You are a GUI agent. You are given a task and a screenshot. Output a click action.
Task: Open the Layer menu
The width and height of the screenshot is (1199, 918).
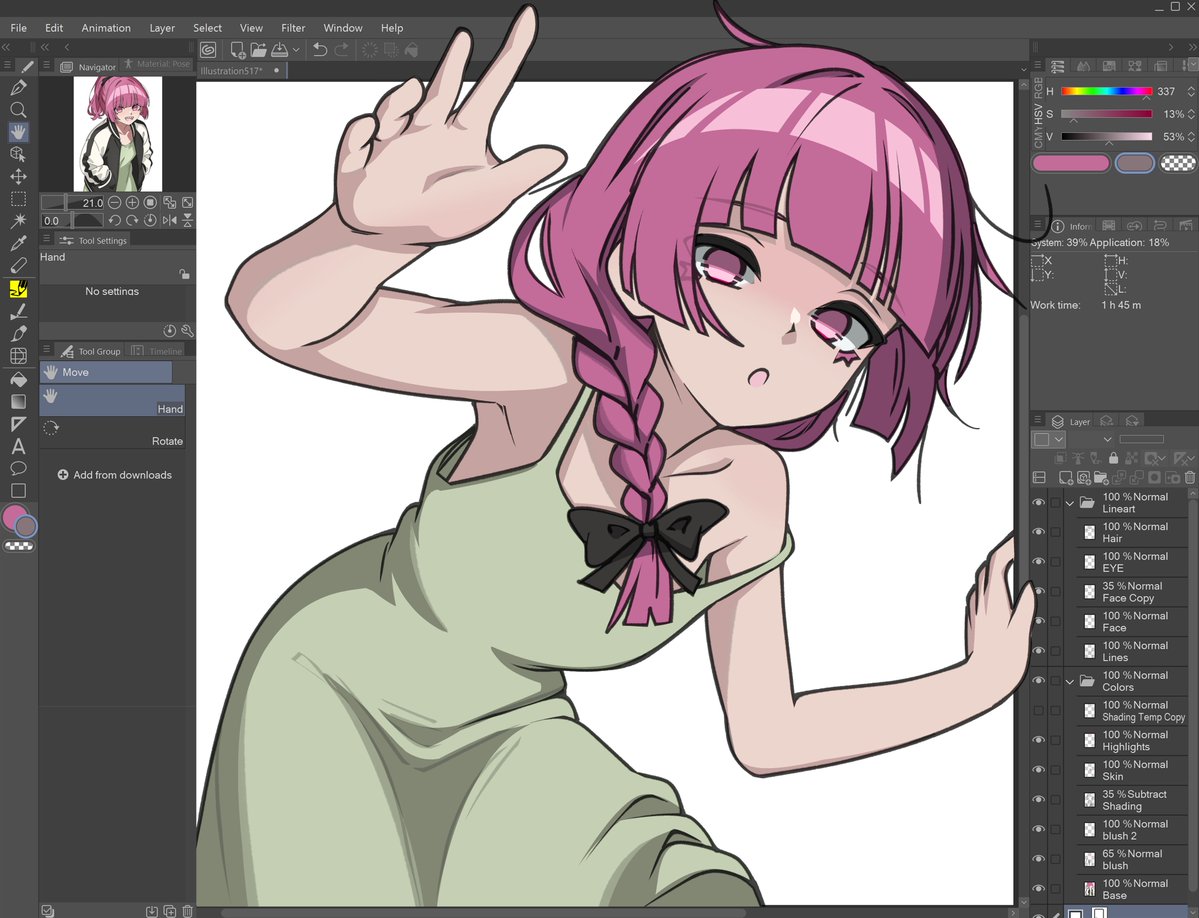coord(161,28)
